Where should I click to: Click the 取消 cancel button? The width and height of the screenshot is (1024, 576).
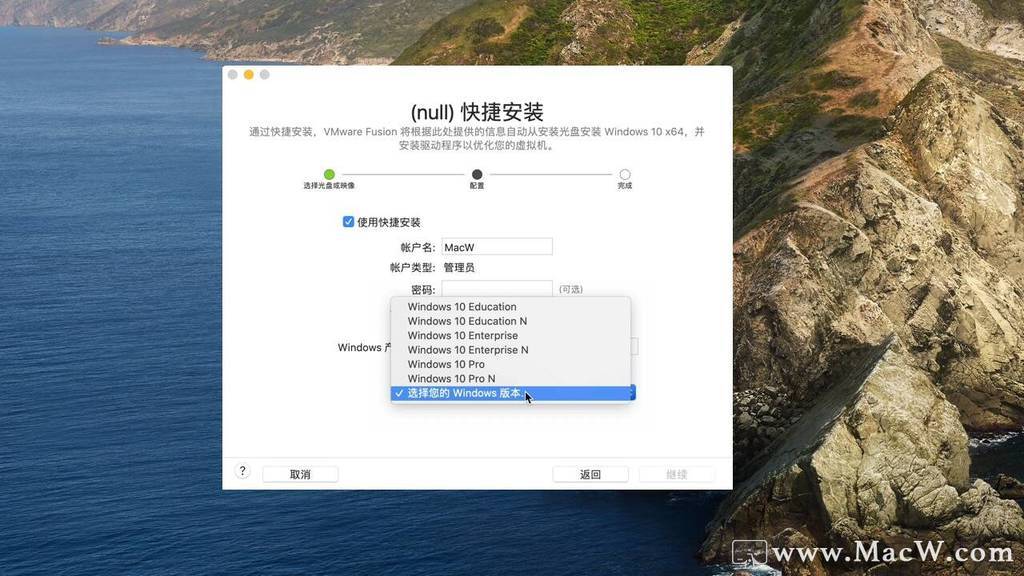[x=300, y=474]
